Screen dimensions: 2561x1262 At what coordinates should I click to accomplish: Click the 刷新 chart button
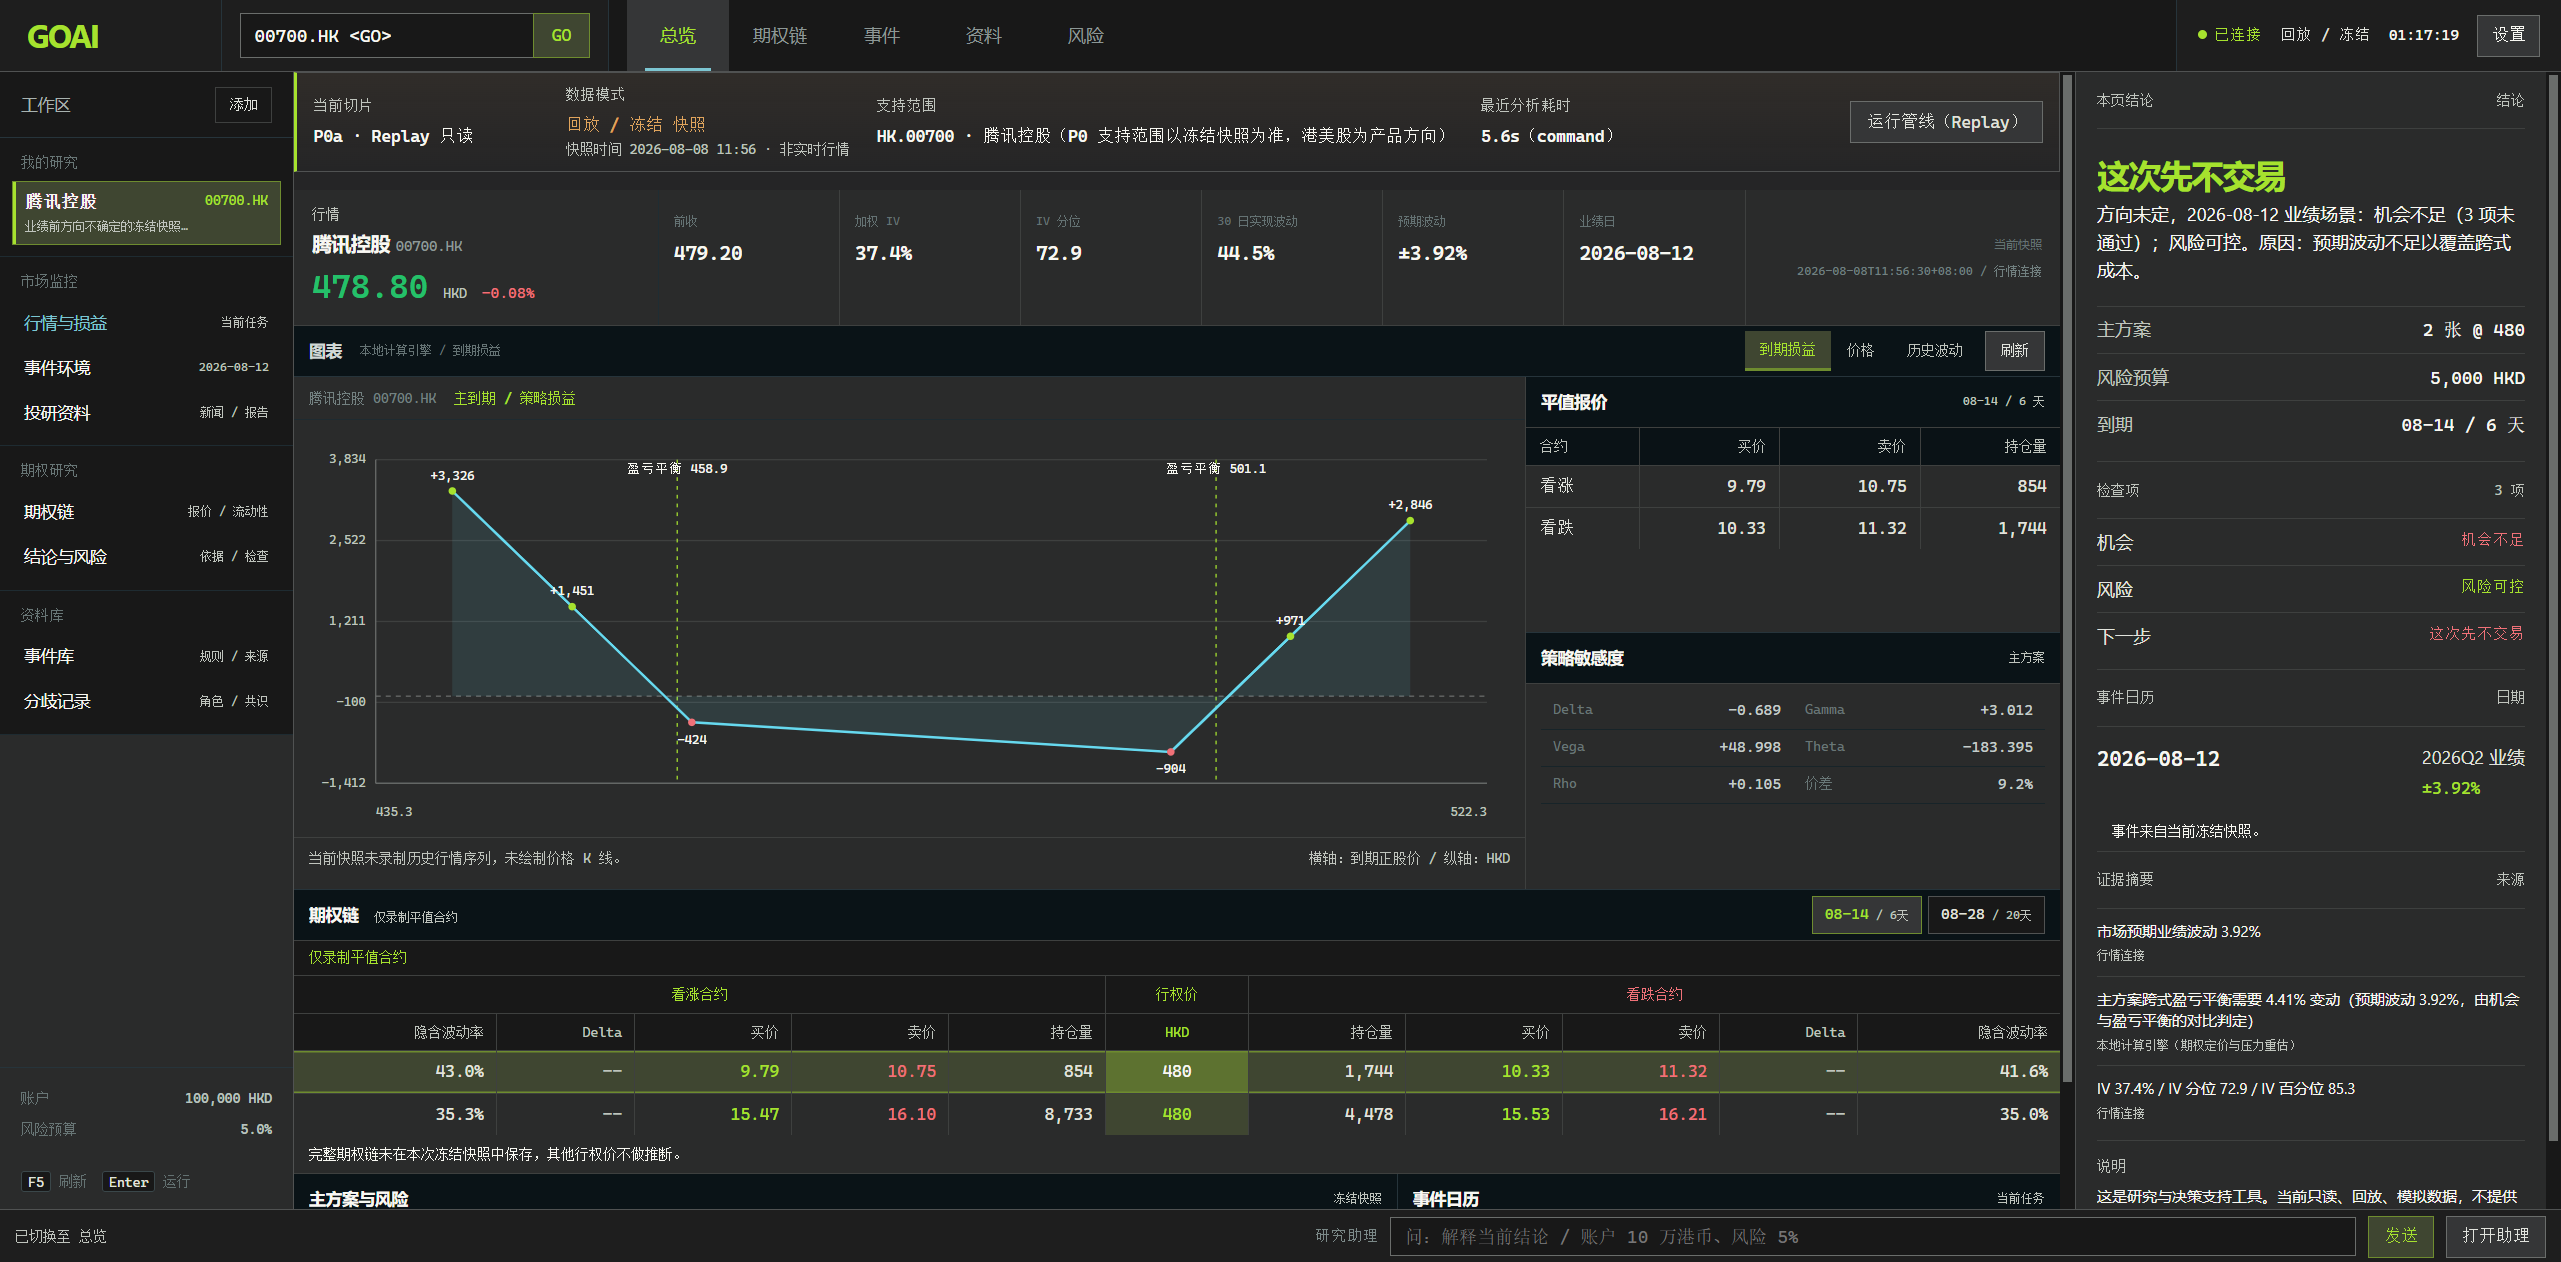2014,350
